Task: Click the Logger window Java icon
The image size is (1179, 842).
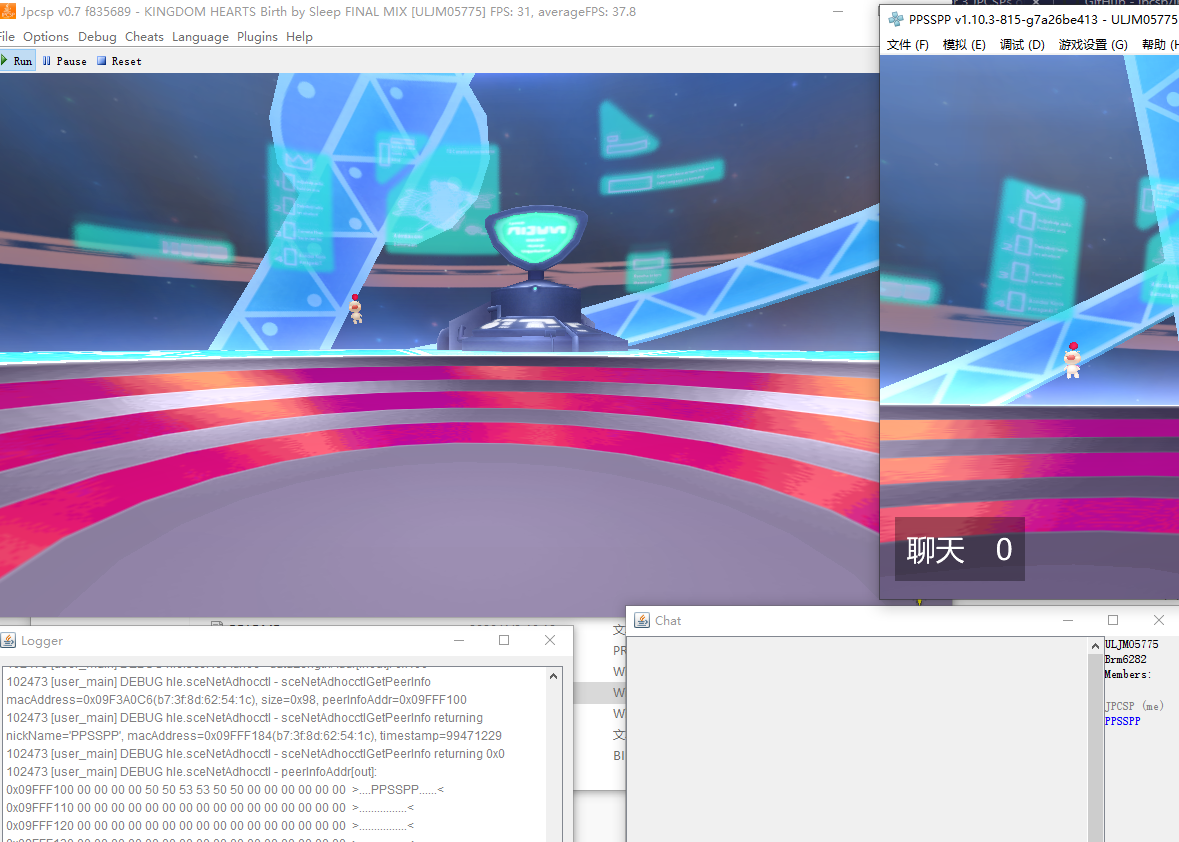Action: (x=8, y=641)
